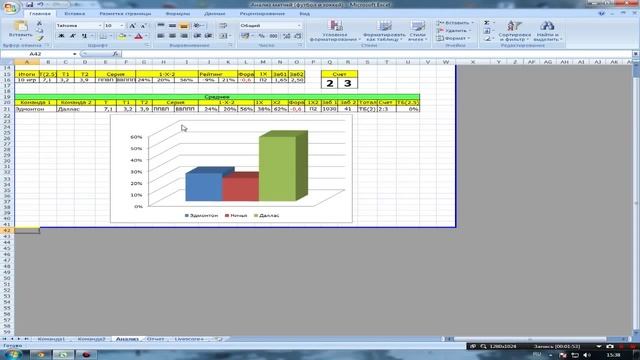Cut selection with scissors icon

(x=39, y=24)
